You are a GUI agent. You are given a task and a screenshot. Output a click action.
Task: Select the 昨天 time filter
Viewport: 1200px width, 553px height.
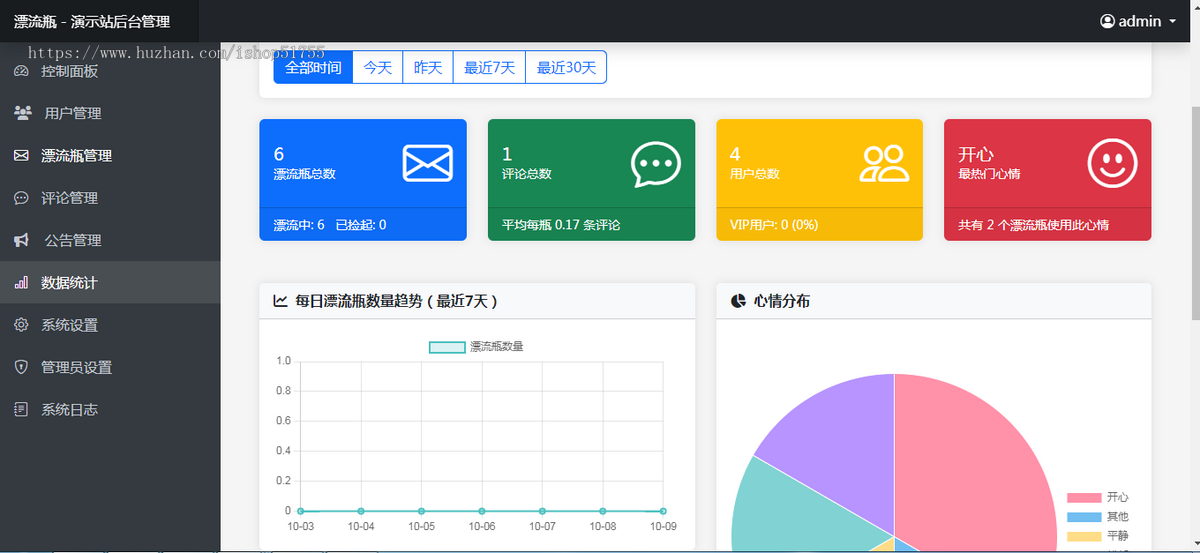click(x=428, y=68)
